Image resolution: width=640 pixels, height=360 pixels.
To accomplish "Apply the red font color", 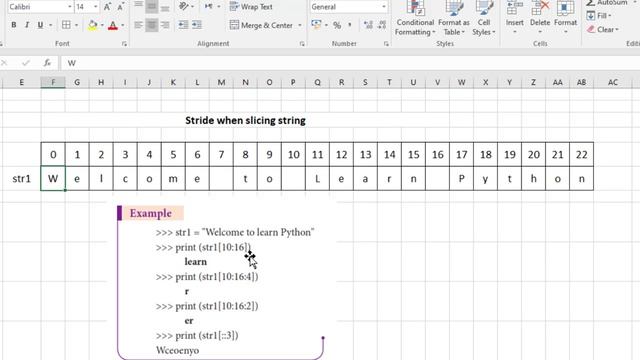I will 113,25.
